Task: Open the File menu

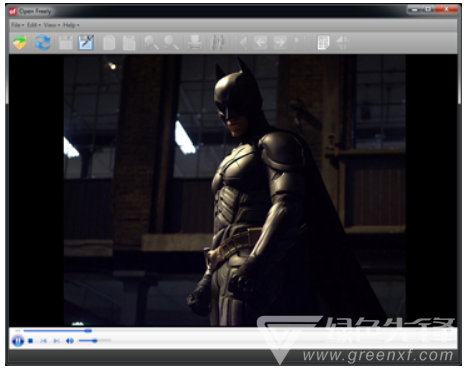Action: (x=17, y=25)
